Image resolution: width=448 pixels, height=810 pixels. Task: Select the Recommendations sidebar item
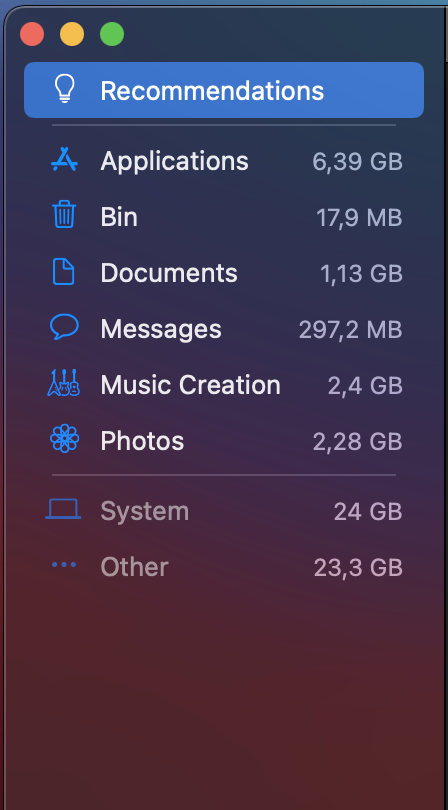(x=224, y=90)
